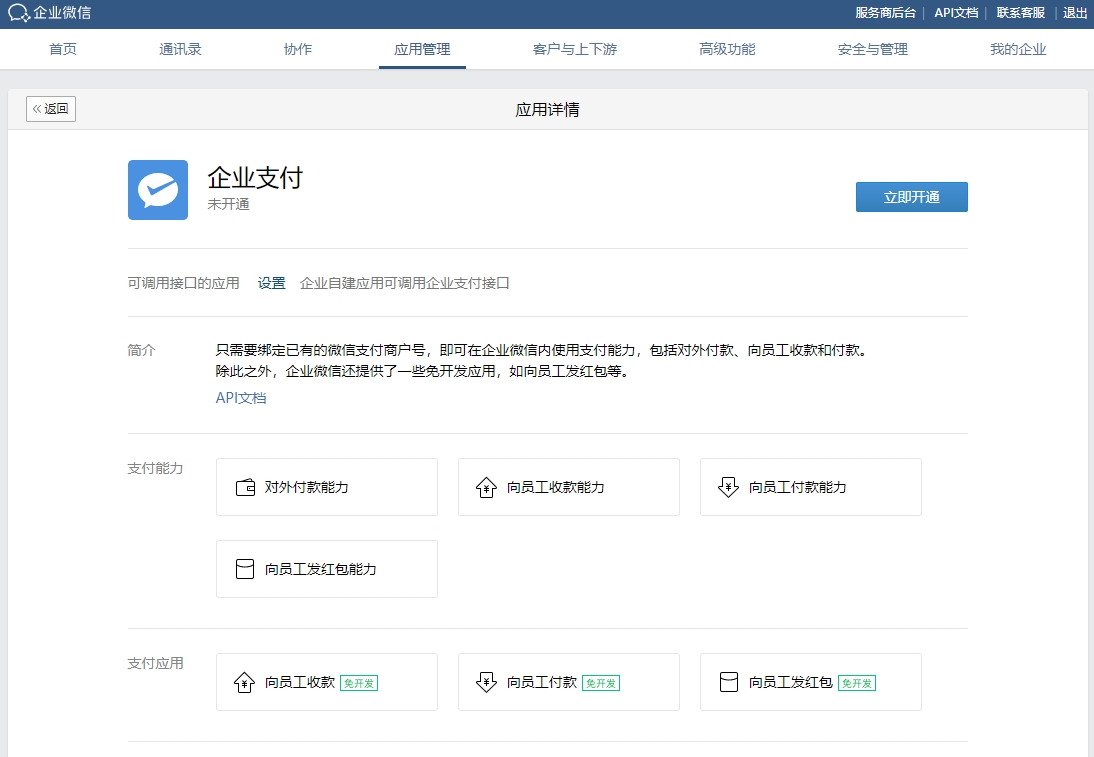Click the wallet icon for 对外付款能力

[245, 487]
